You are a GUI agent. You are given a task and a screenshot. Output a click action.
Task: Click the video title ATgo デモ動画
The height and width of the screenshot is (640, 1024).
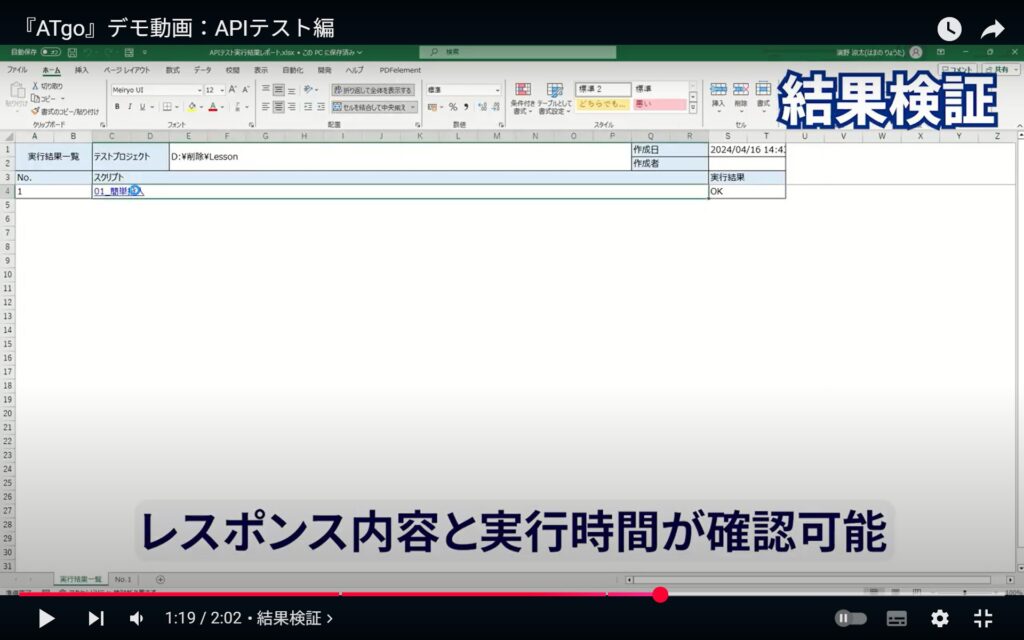point(178,28)
